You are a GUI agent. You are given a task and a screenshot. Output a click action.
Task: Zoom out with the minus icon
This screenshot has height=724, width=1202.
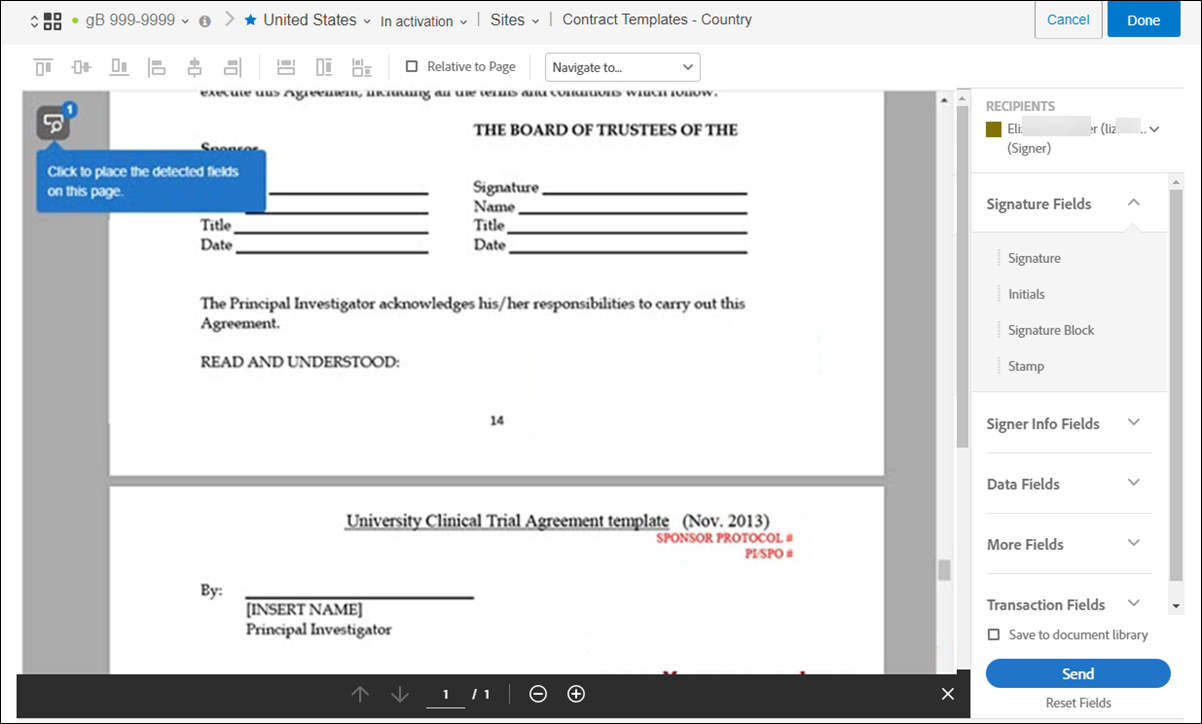[x=538, y=694]
